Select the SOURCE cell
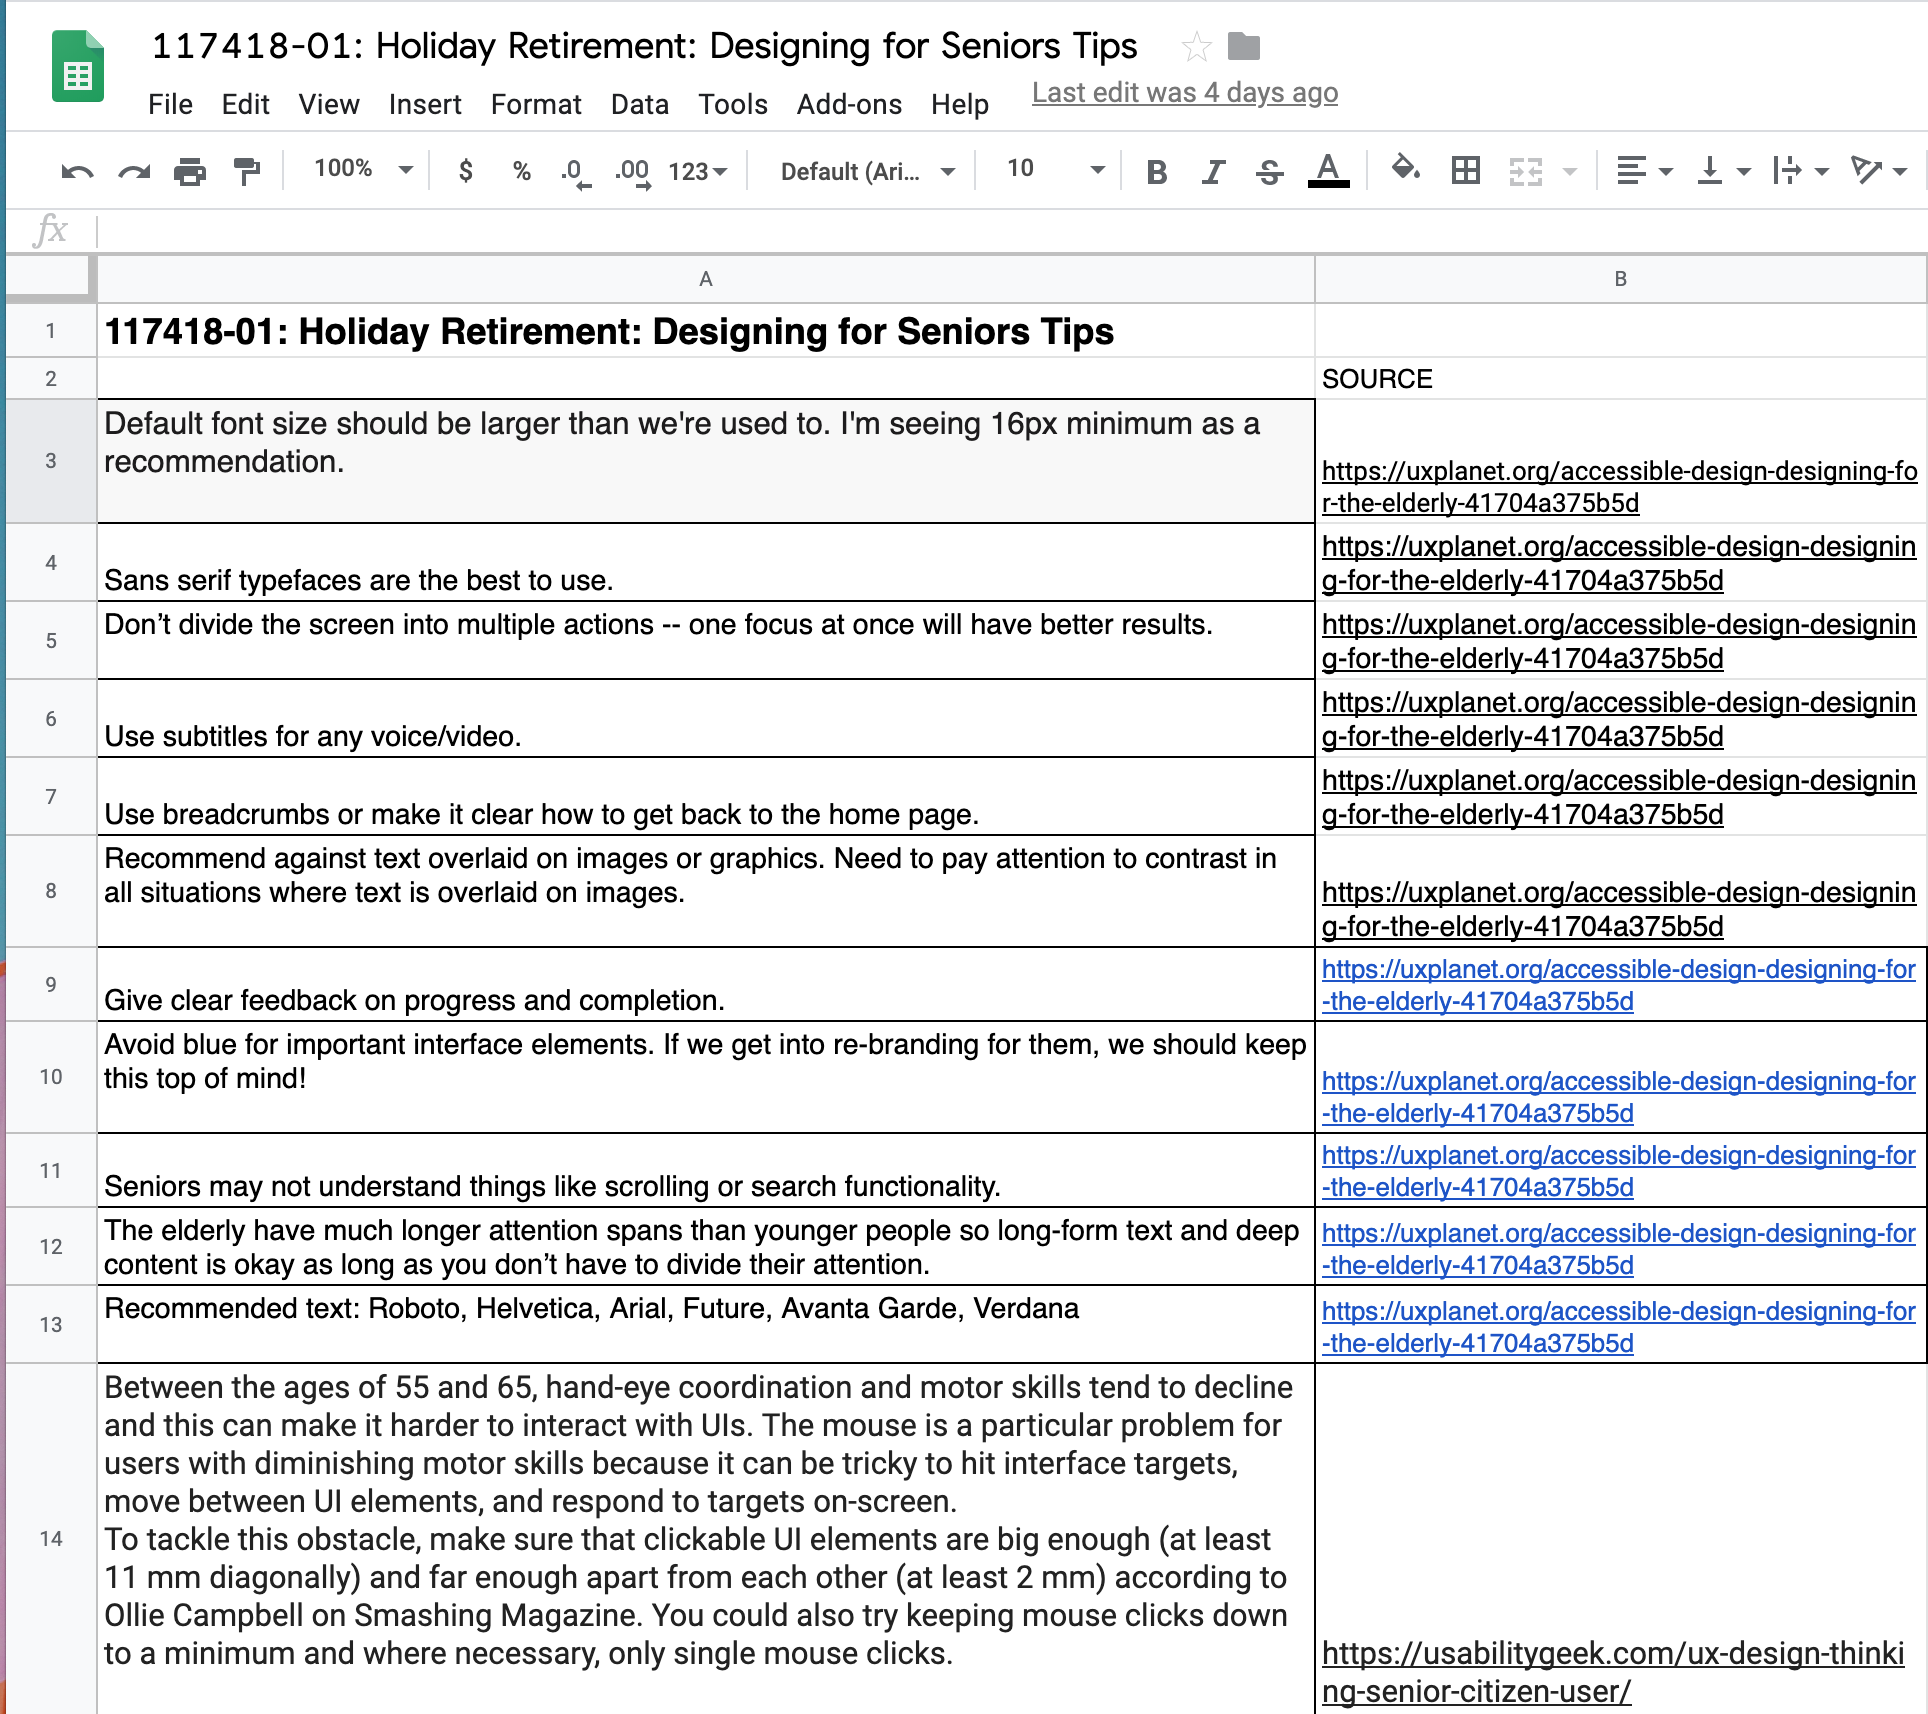Screen dimensions: 1928x1714 pos(1621,379)
